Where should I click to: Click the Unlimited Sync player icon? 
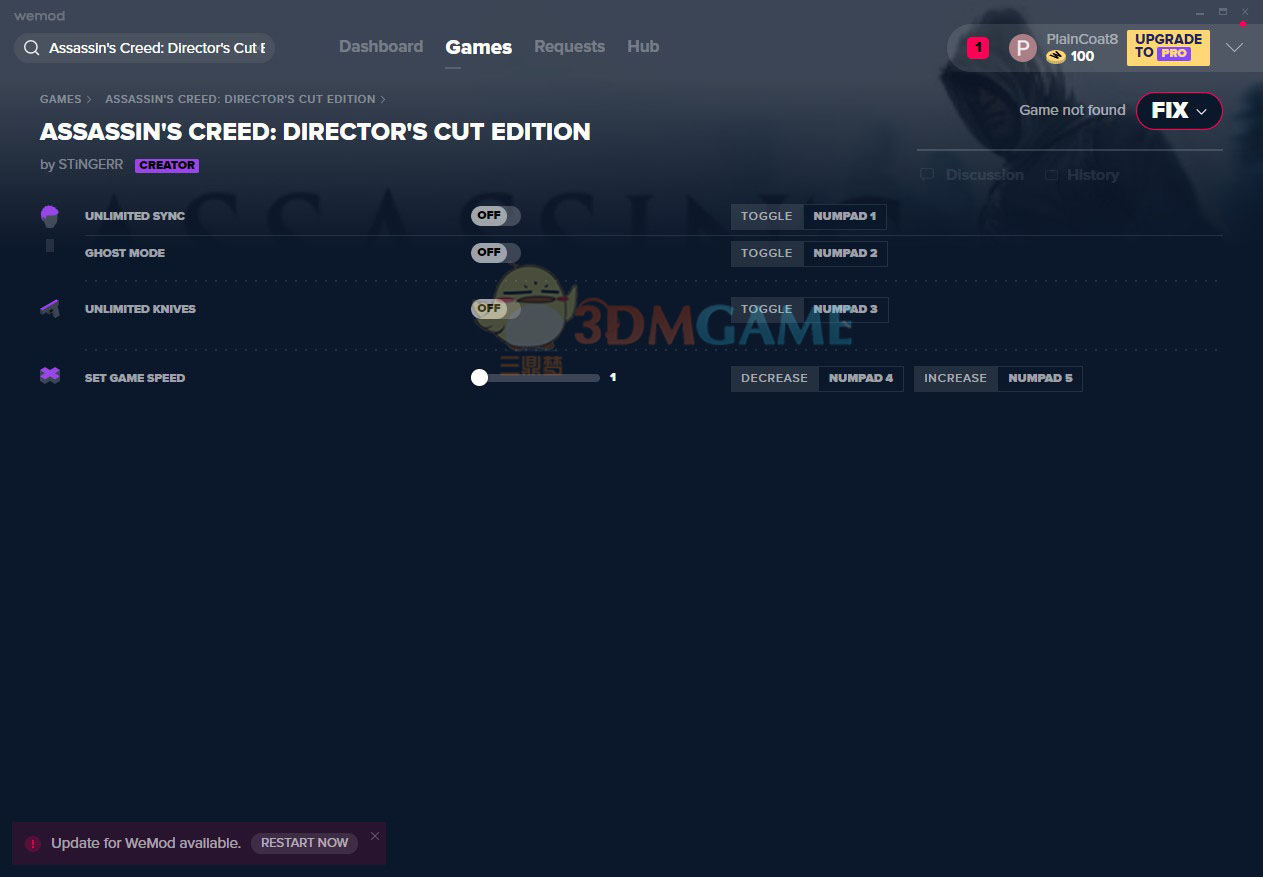pos(50,216)
